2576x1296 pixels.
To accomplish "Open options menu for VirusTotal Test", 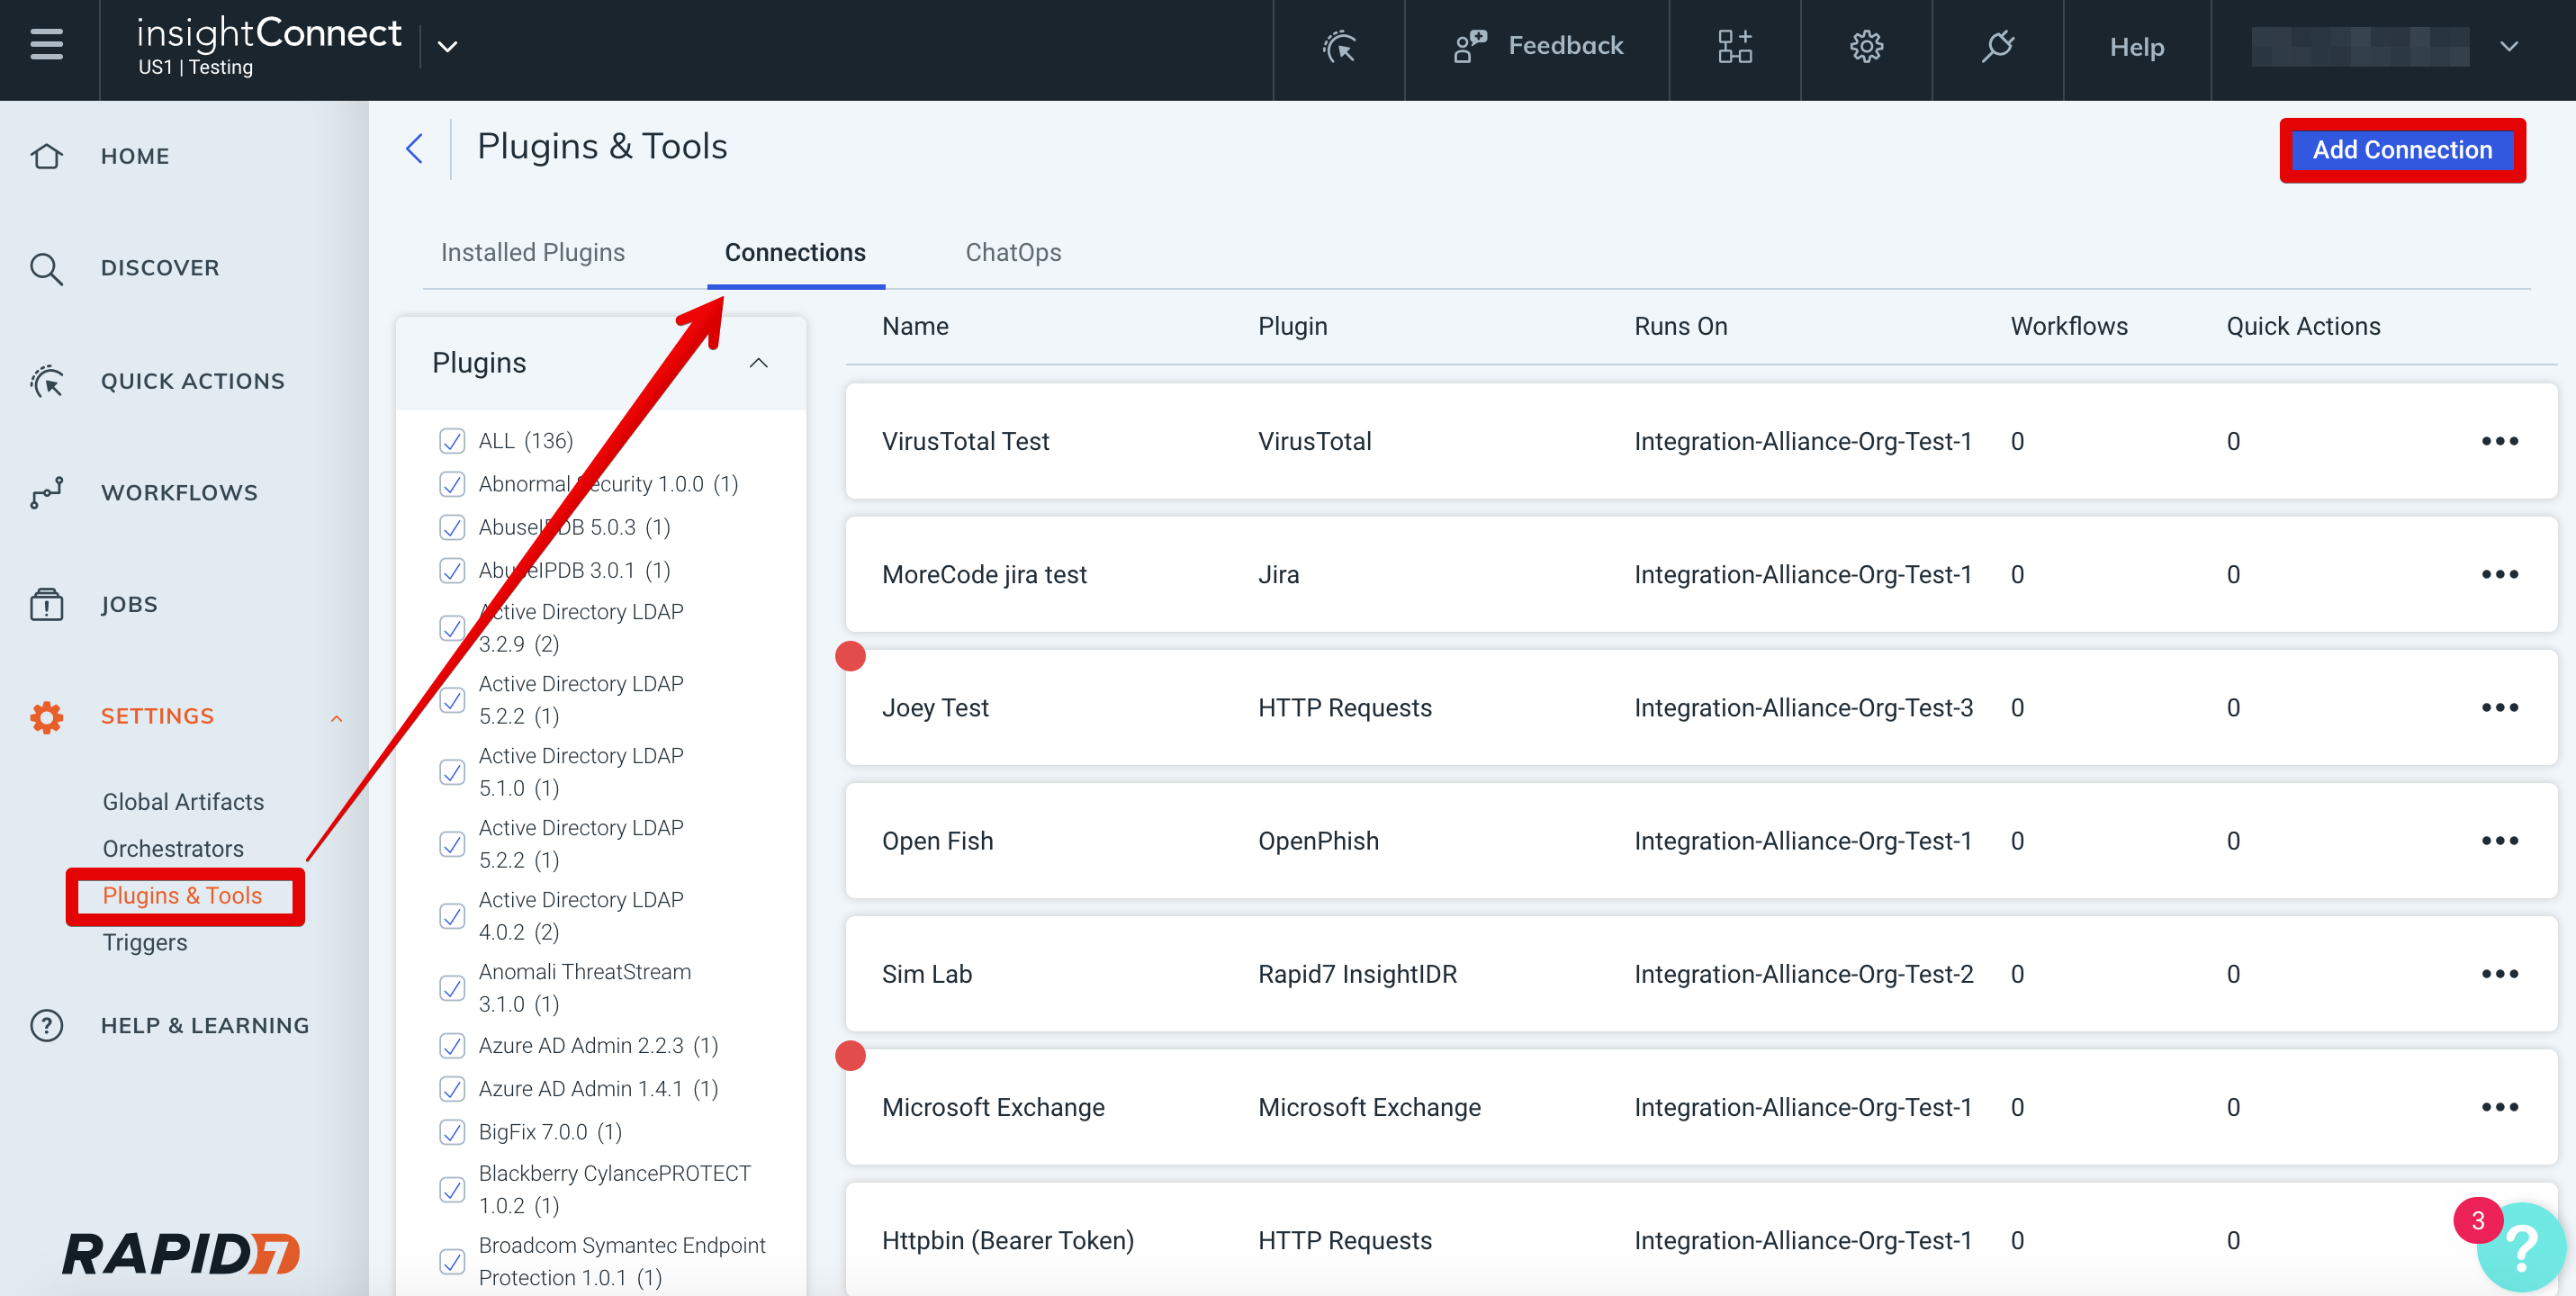I will pyautogui.click(x=2499, y=441).
